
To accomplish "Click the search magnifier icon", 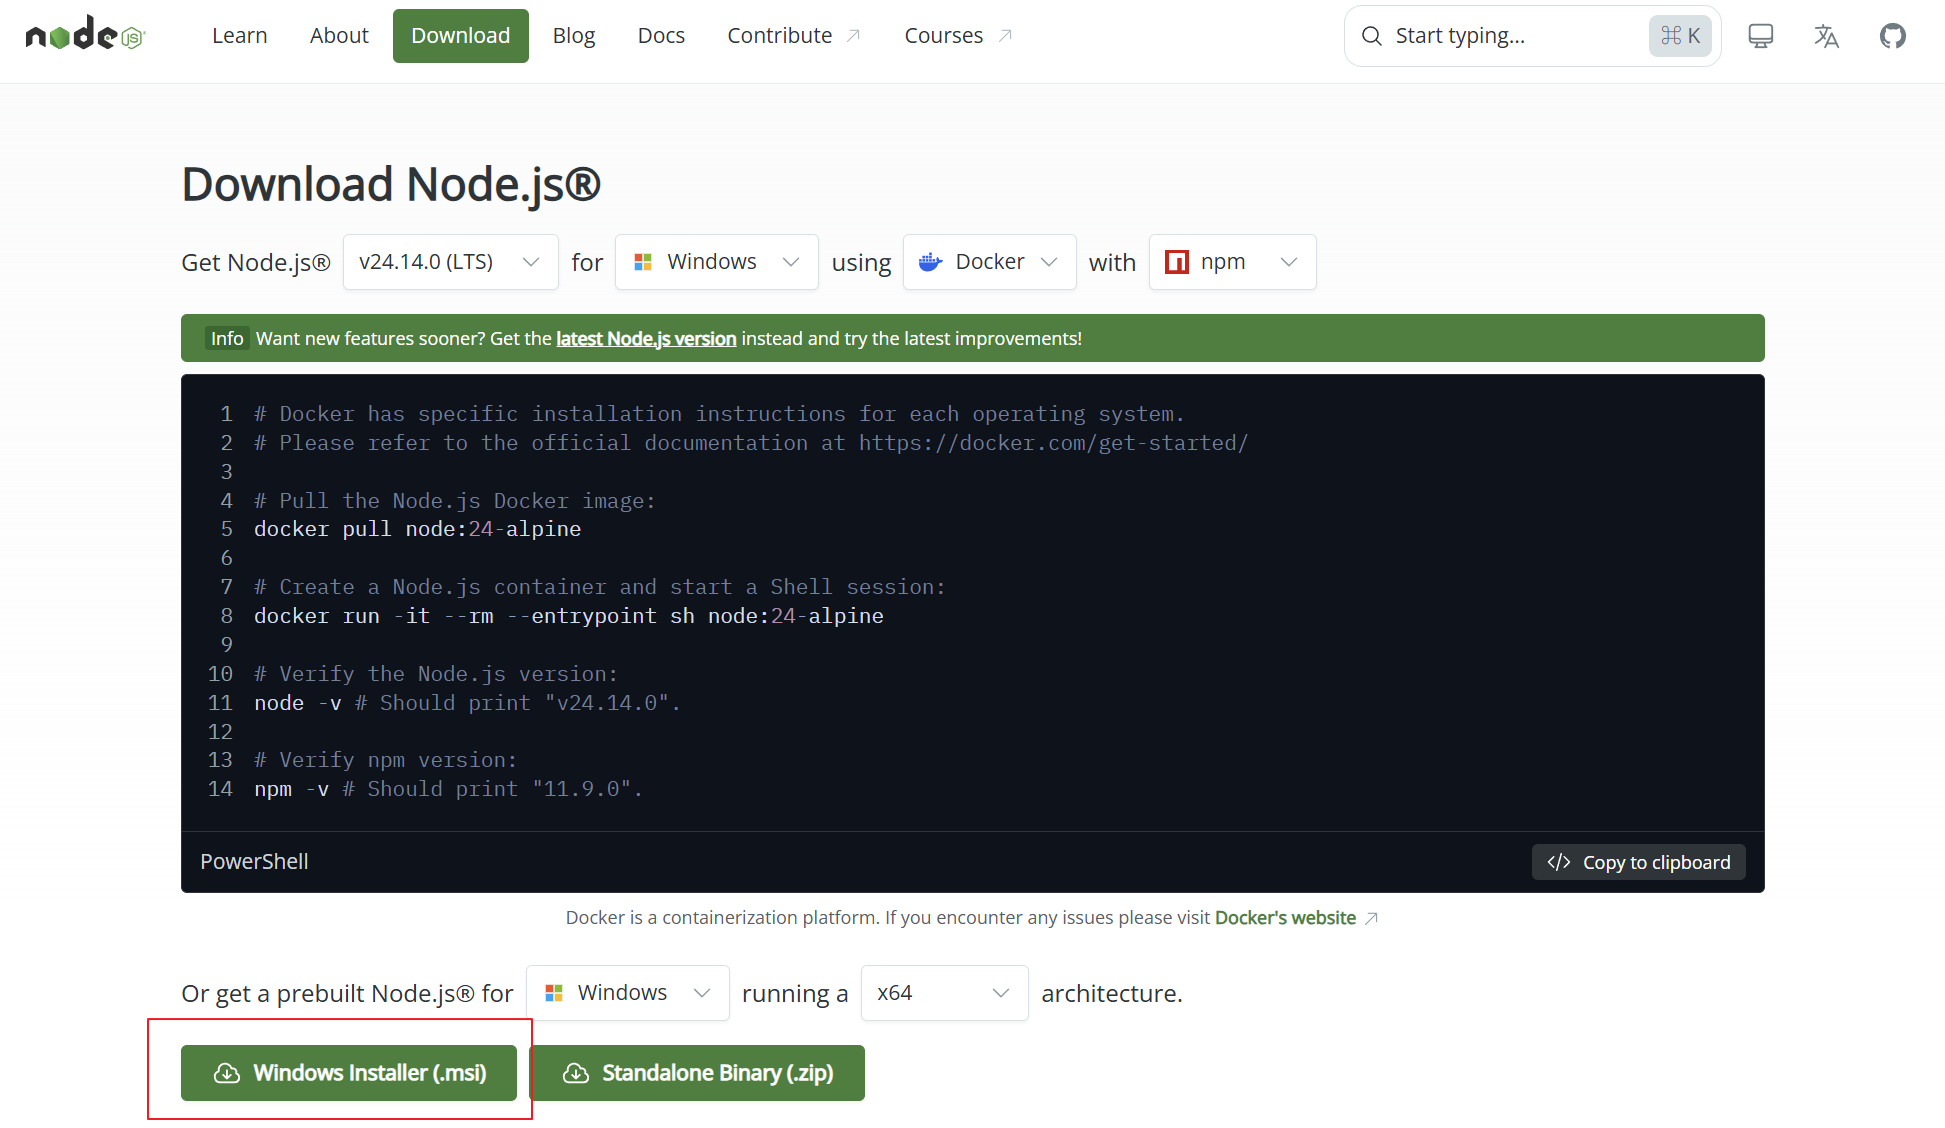I will pos(1371,35).
